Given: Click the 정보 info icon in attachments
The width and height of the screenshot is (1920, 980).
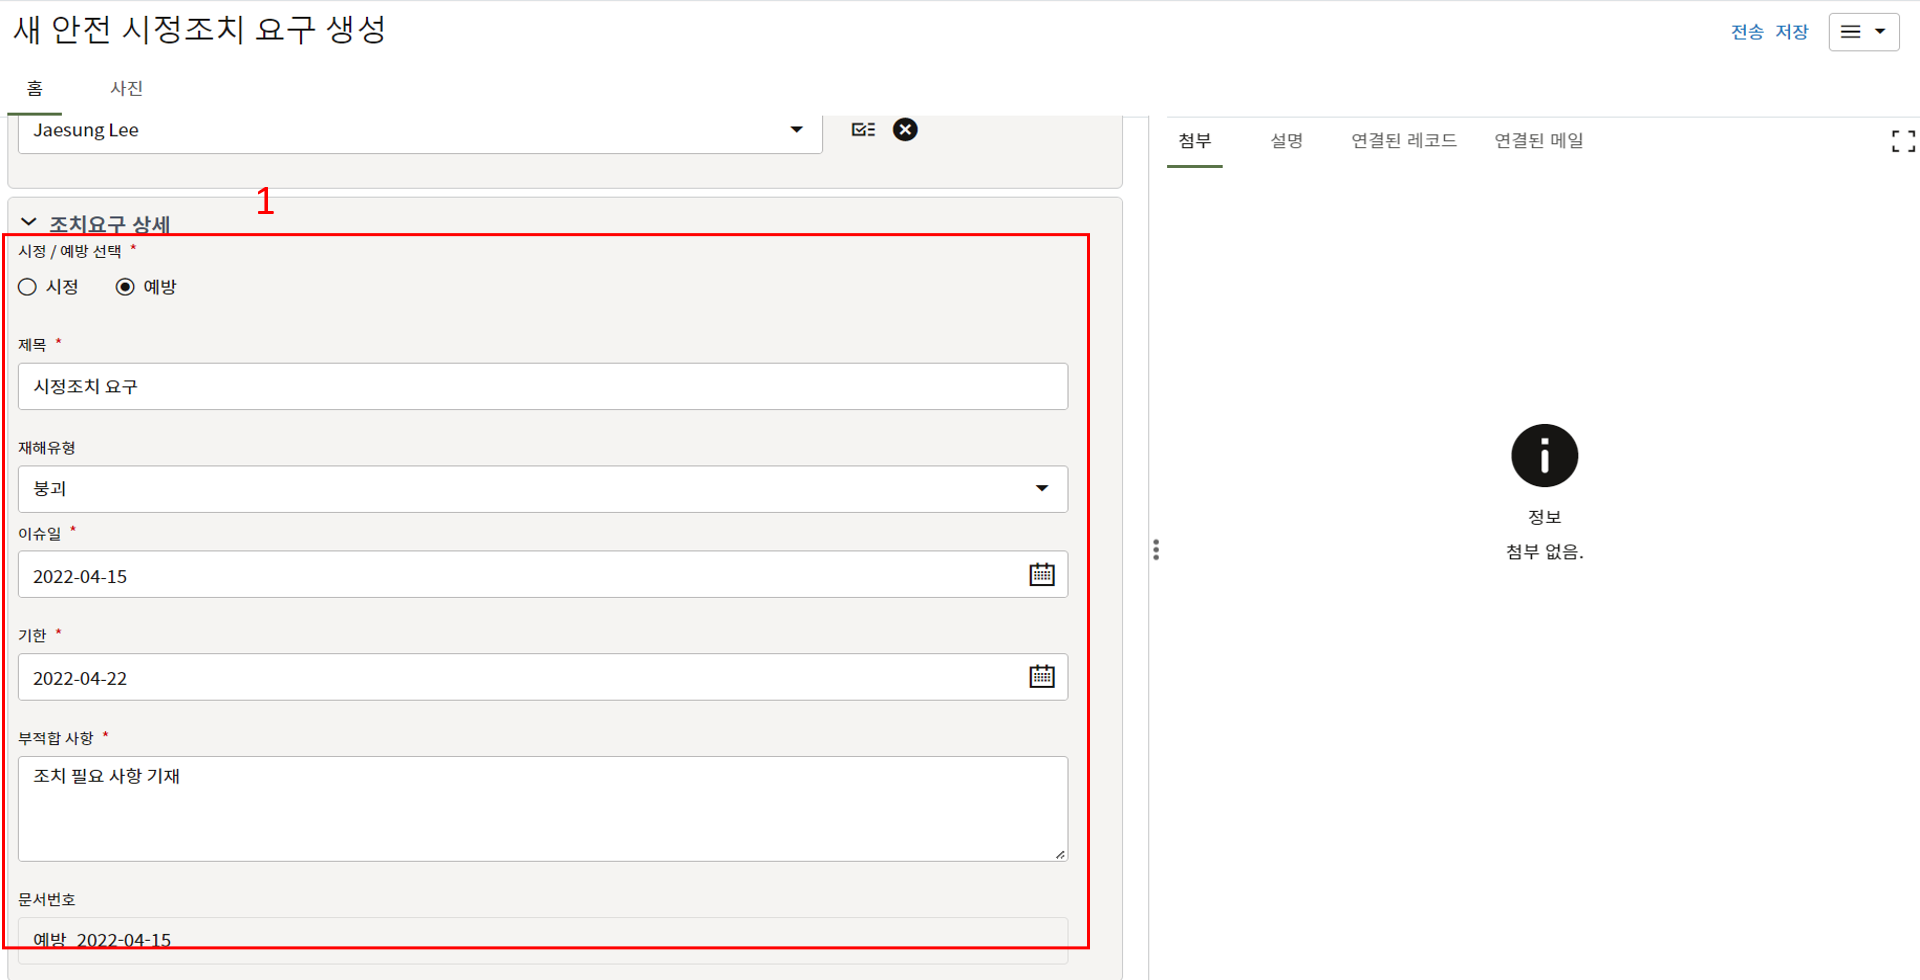Looking at the screenshot, I should click(x=1544, y=456).
